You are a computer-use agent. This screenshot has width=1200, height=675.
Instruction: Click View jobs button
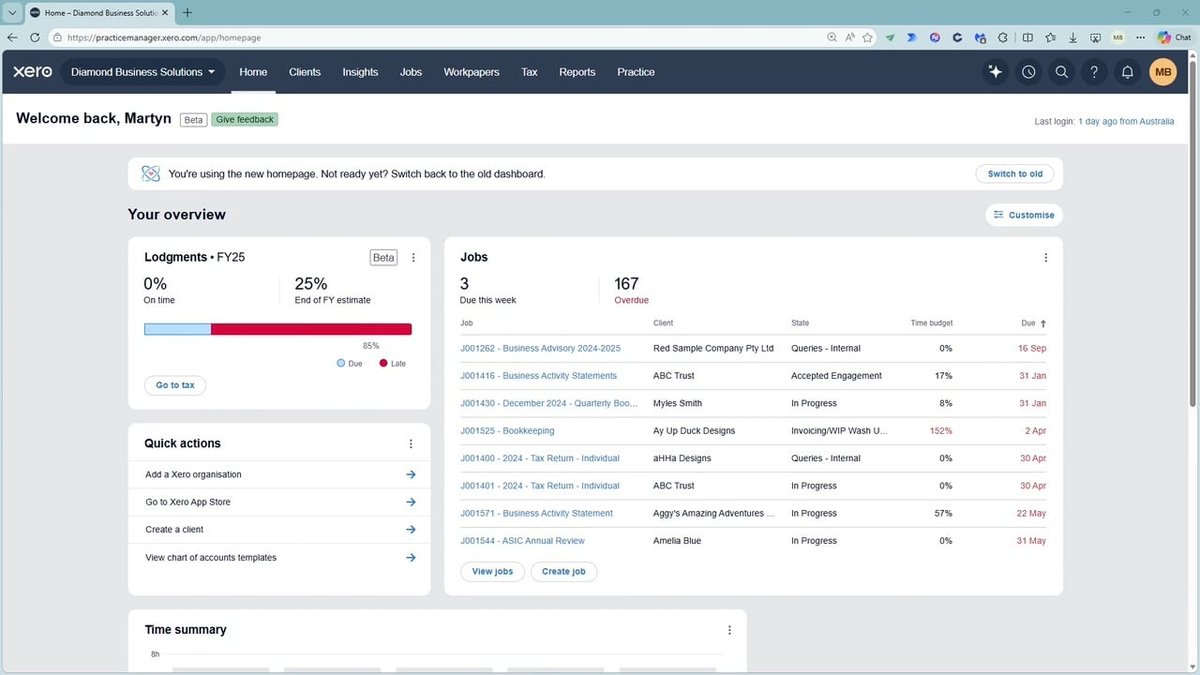492,572
